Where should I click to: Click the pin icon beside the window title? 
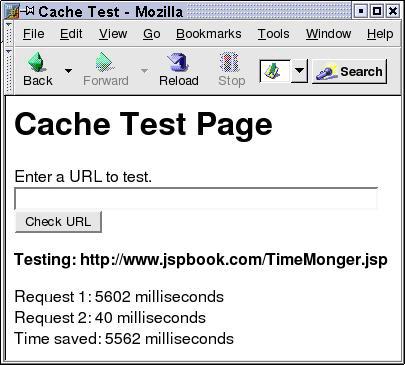(28, 11)
